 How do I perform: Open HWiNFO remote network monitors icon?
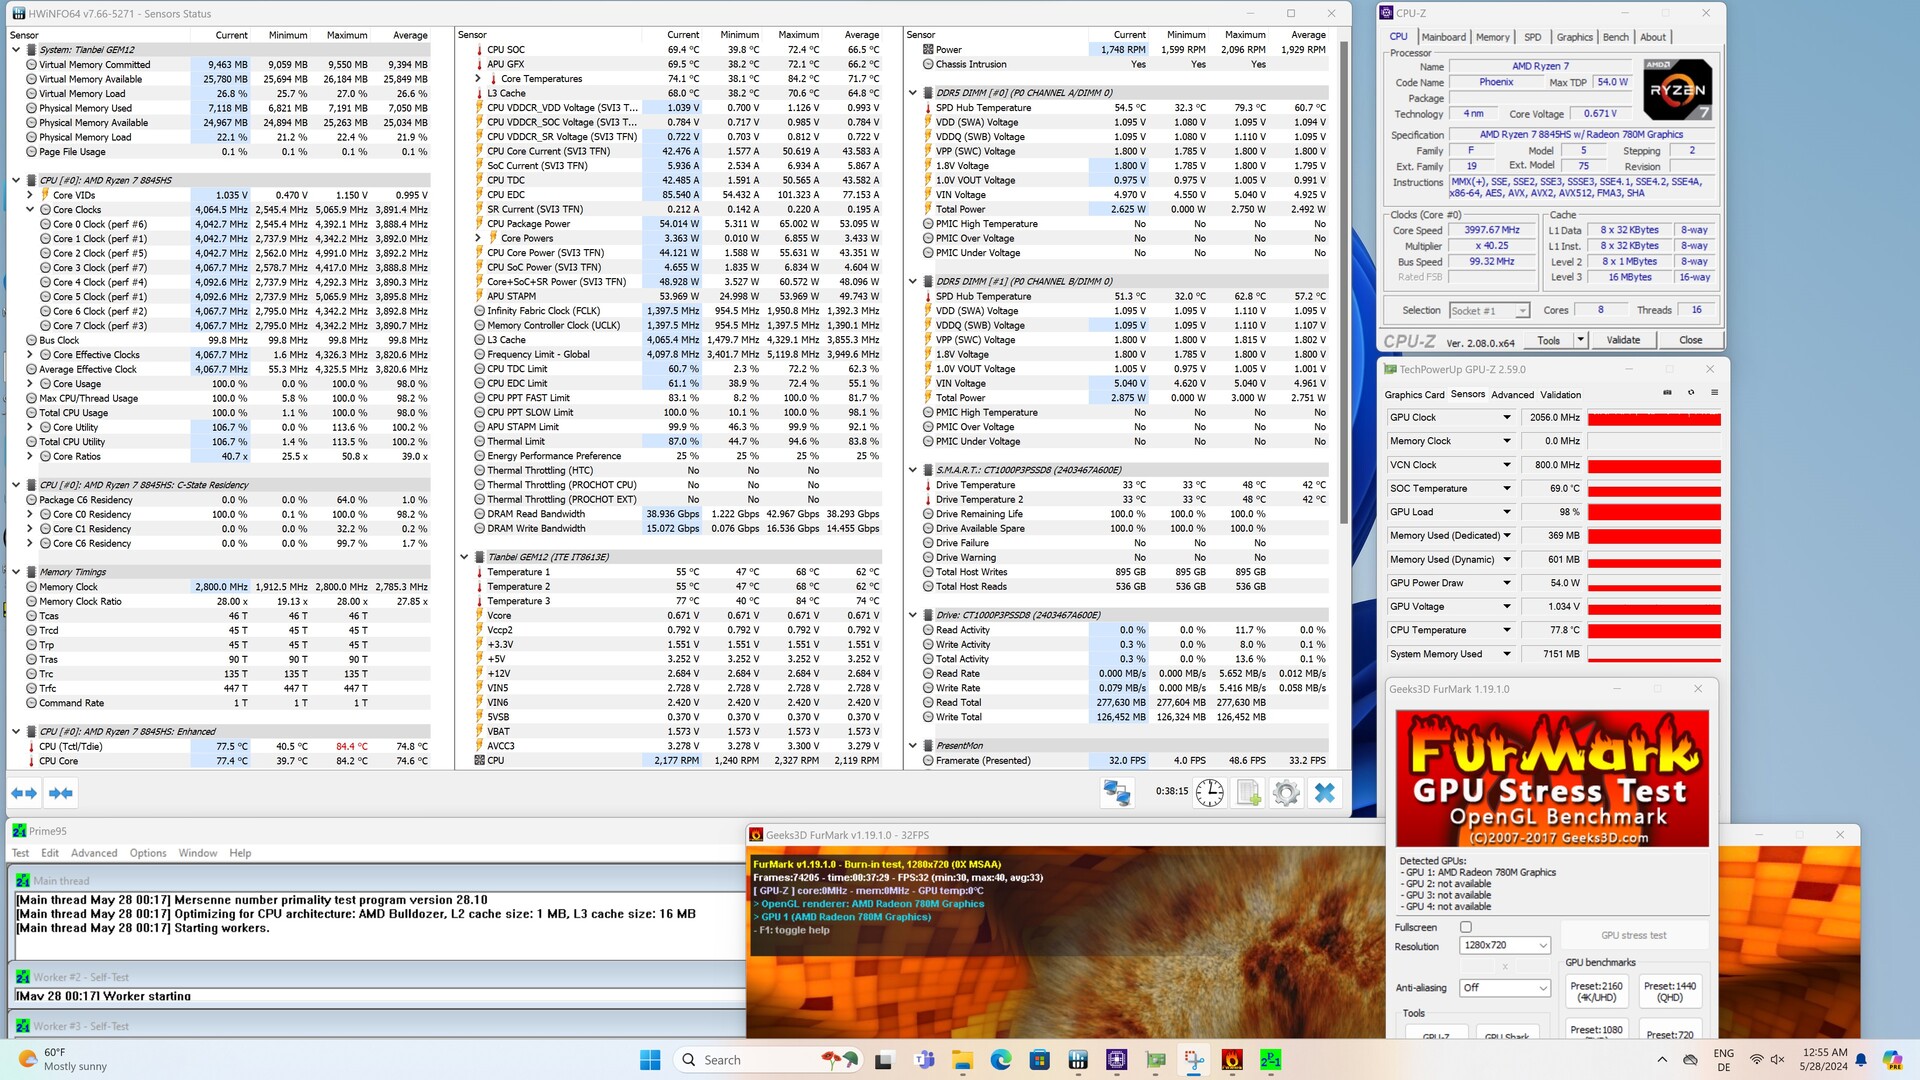1116,793
